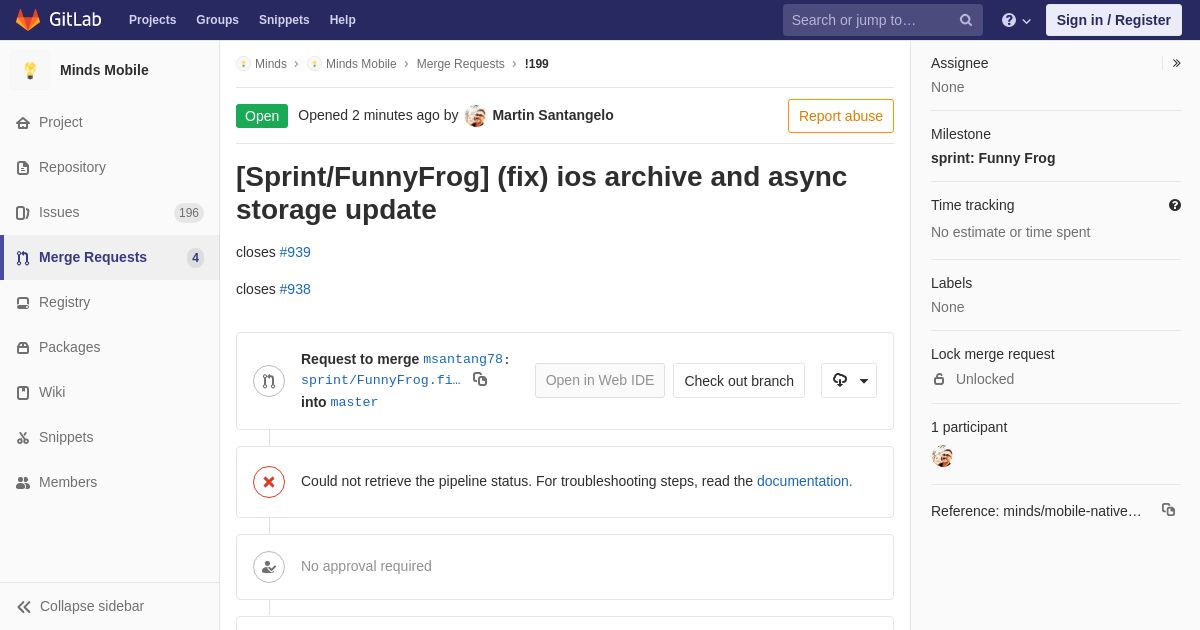
Task: Click the Sign in / Register button
Action: tap(1114, 20)
